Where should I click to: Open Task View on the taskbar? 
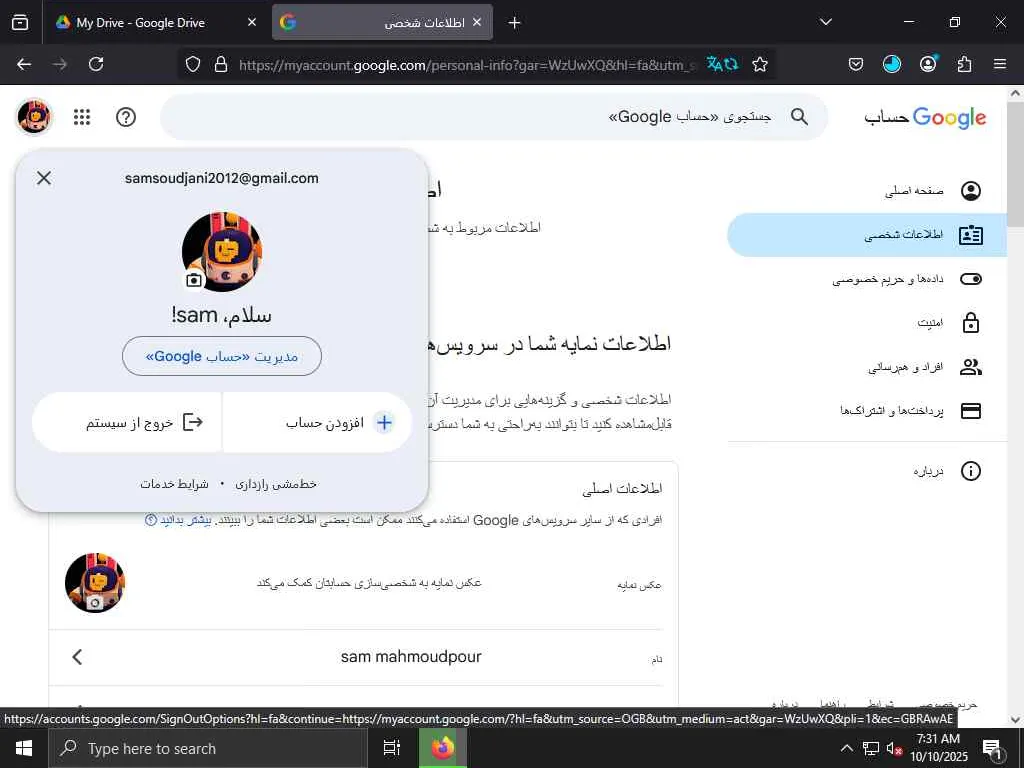pos(392,748)
